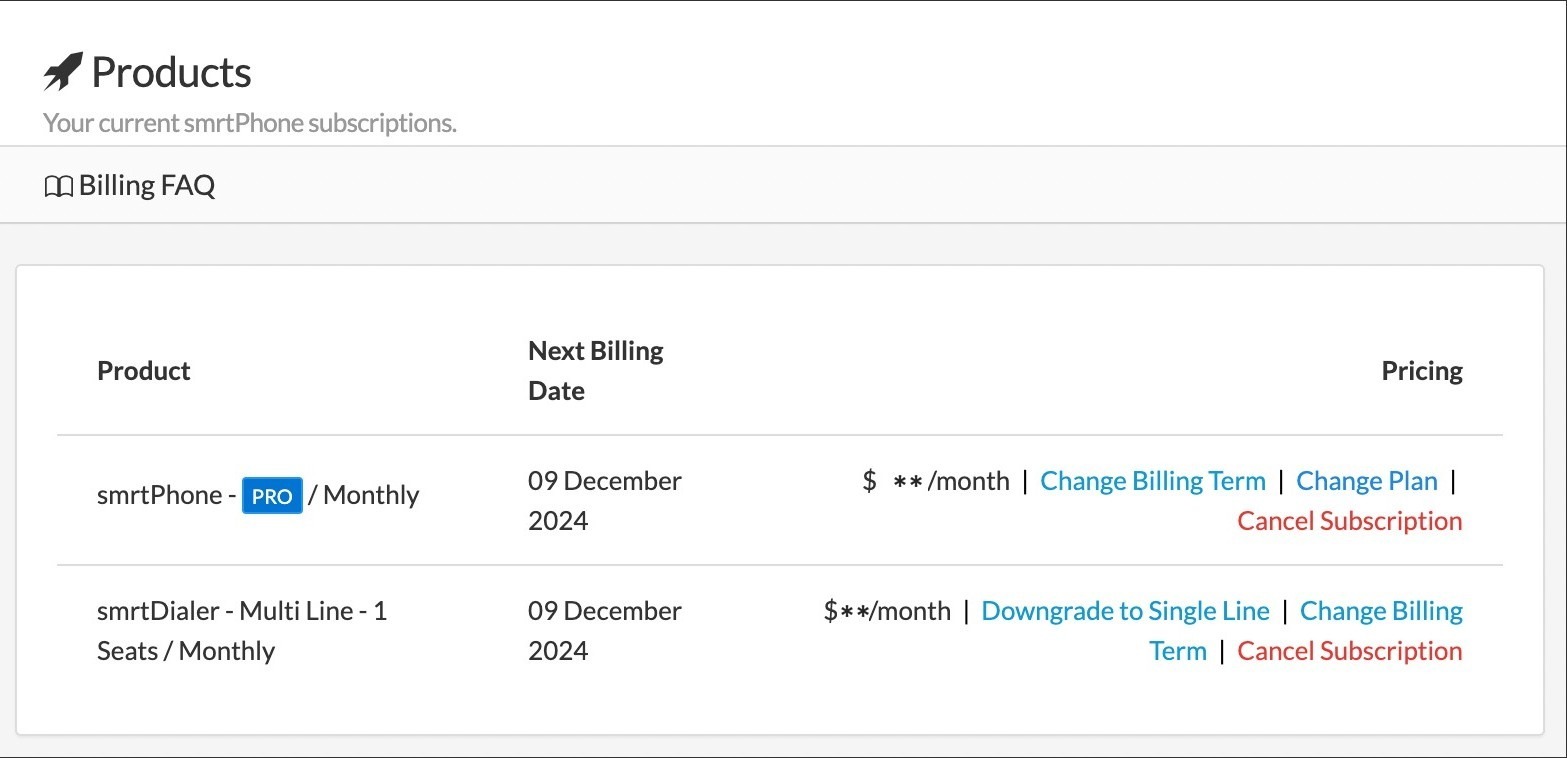Change Billing Term for the smrtDialer subscription

click(x=1380, y=611)
